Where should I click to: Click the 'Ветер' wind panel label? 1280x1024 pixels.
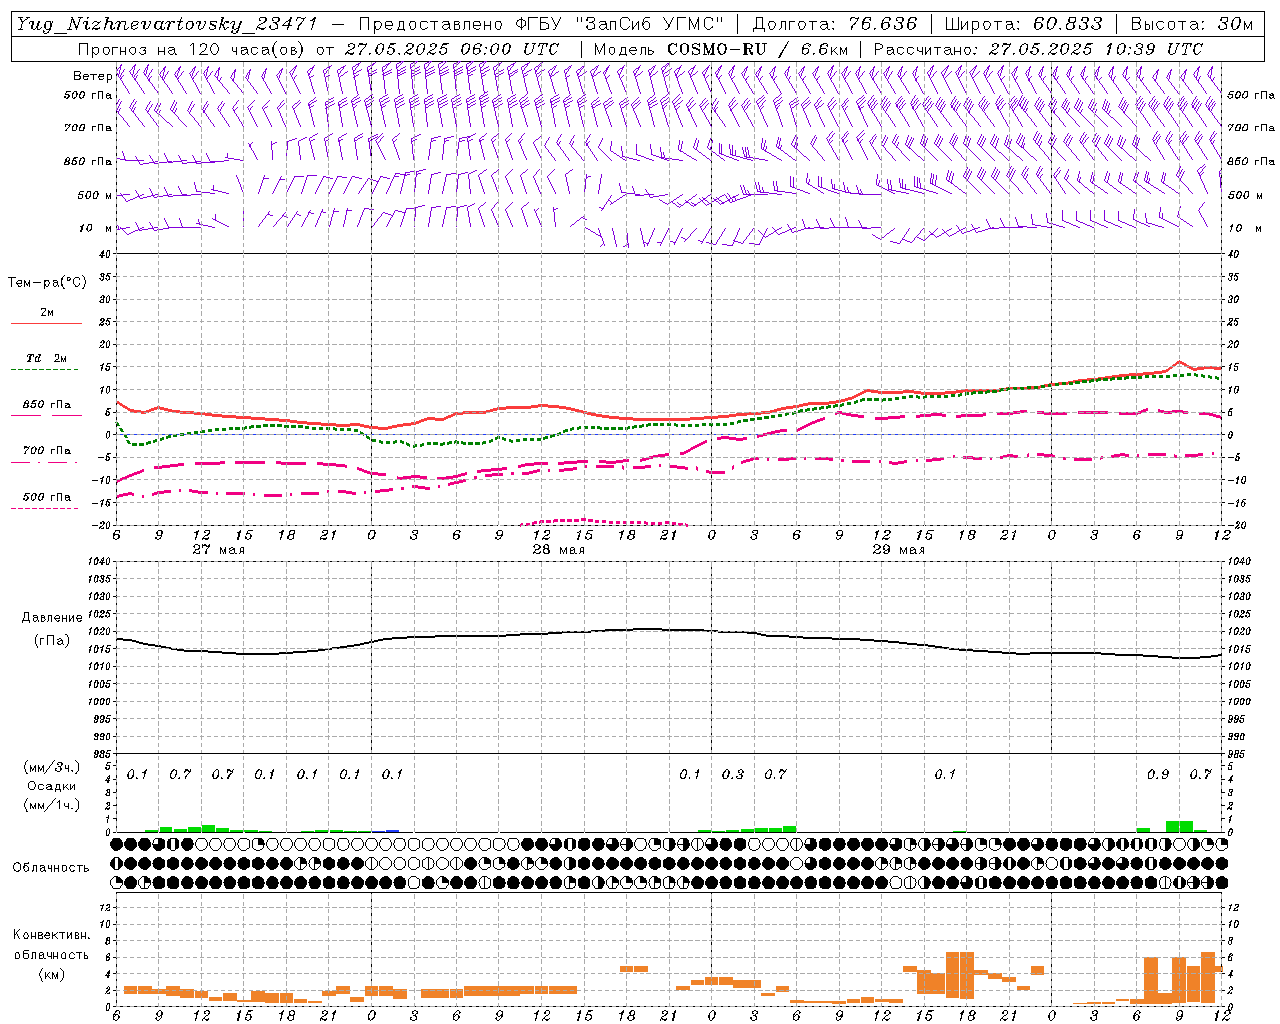tap(92, 76)
